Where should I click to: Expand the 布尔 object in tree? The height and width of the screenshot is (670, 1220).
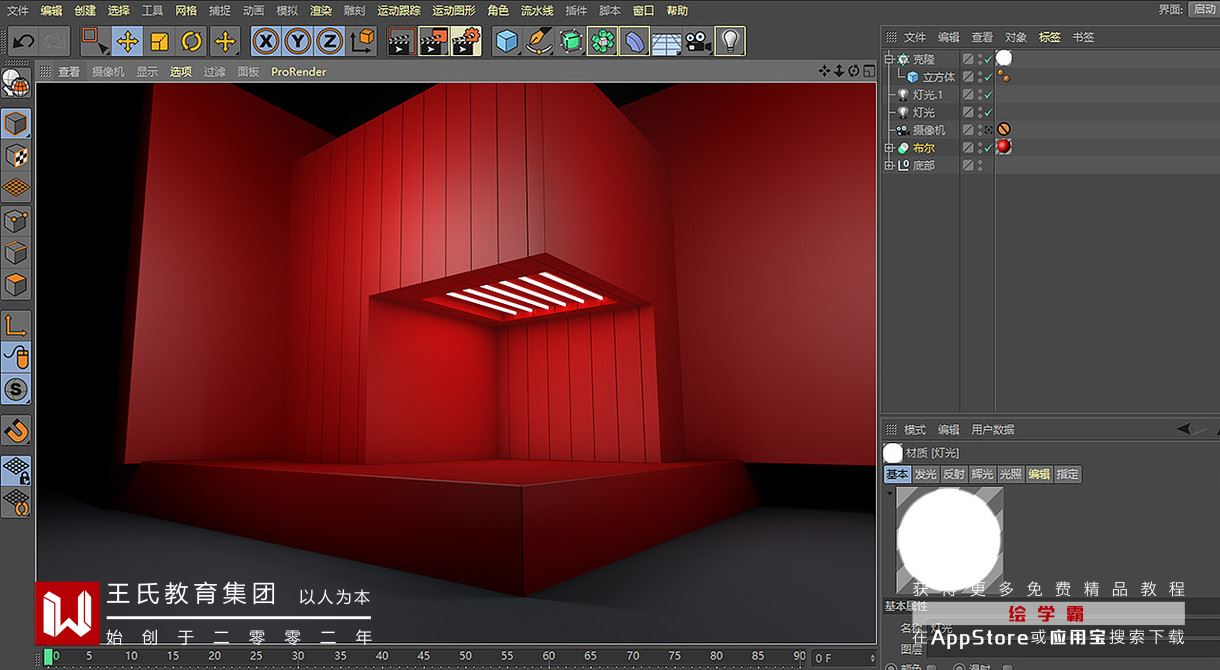click(889, 148)
